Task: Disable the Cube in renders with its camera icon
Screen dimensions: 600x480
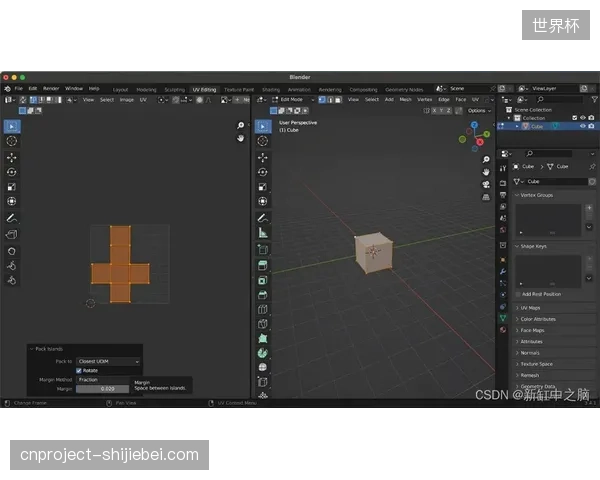Action: [592, 126]
